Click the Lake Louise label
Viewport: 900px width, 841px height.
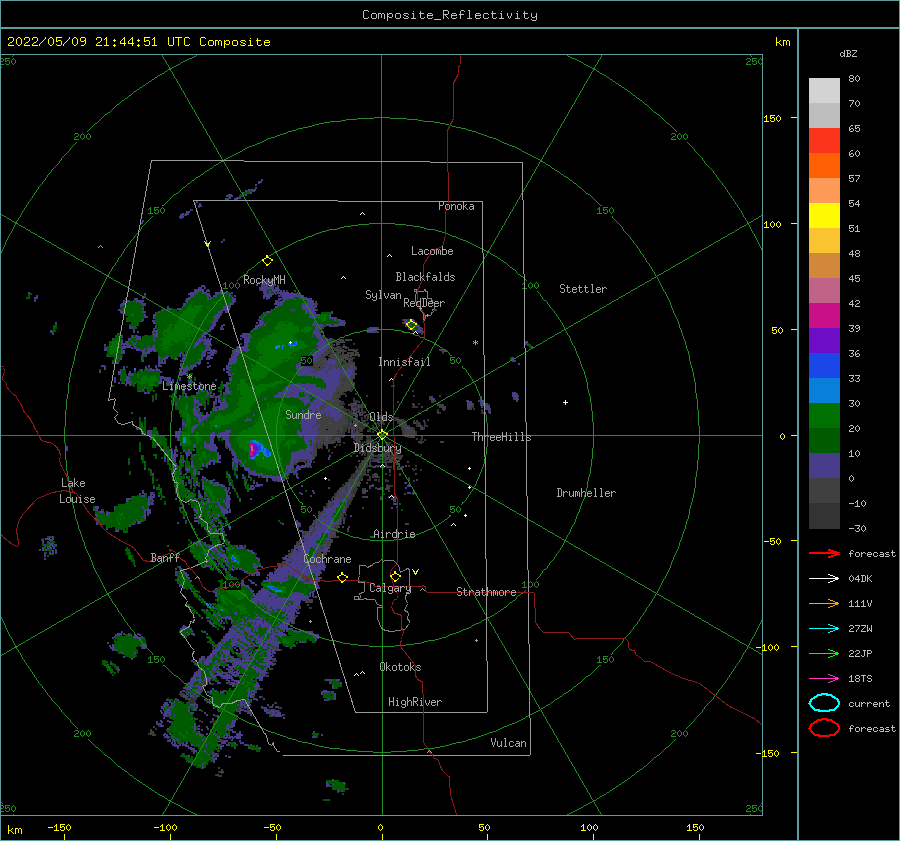click(x=77, y=491)
